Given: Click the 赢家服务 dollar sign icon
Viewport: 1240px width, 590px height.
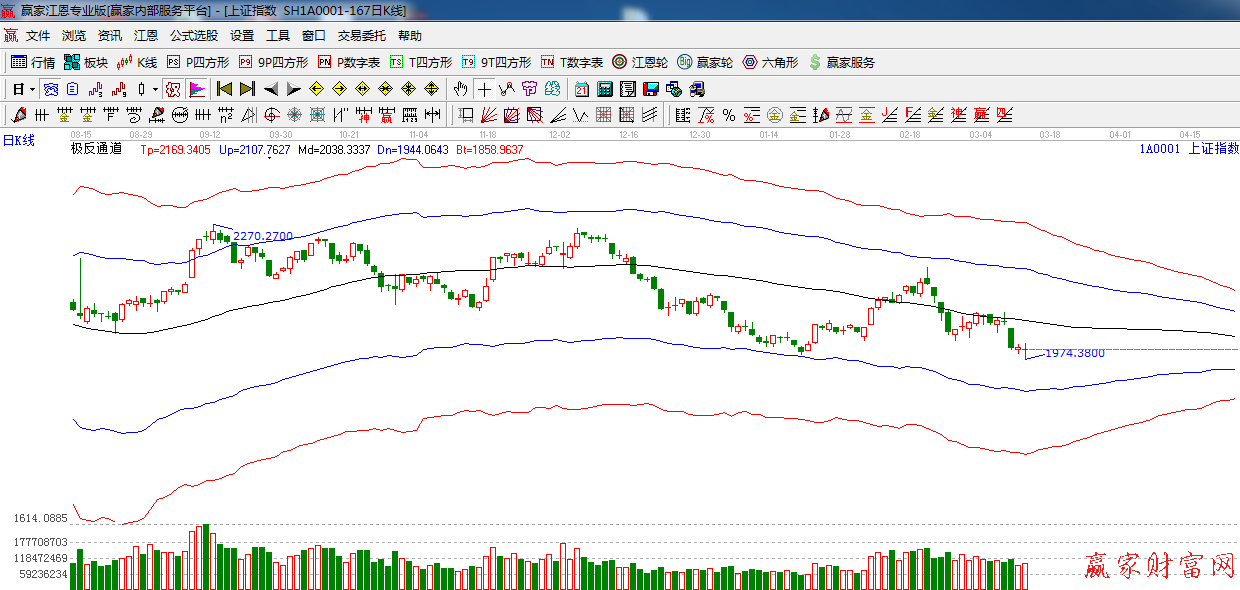Looking at the screenshot, I should (x=815, y=62).
